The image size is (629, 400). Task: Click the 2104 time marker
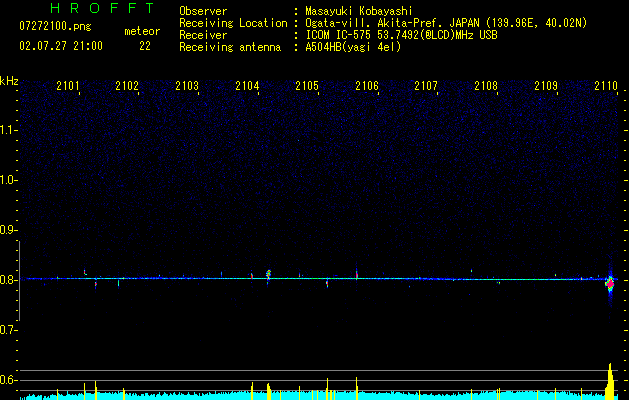tap(247, 85)
